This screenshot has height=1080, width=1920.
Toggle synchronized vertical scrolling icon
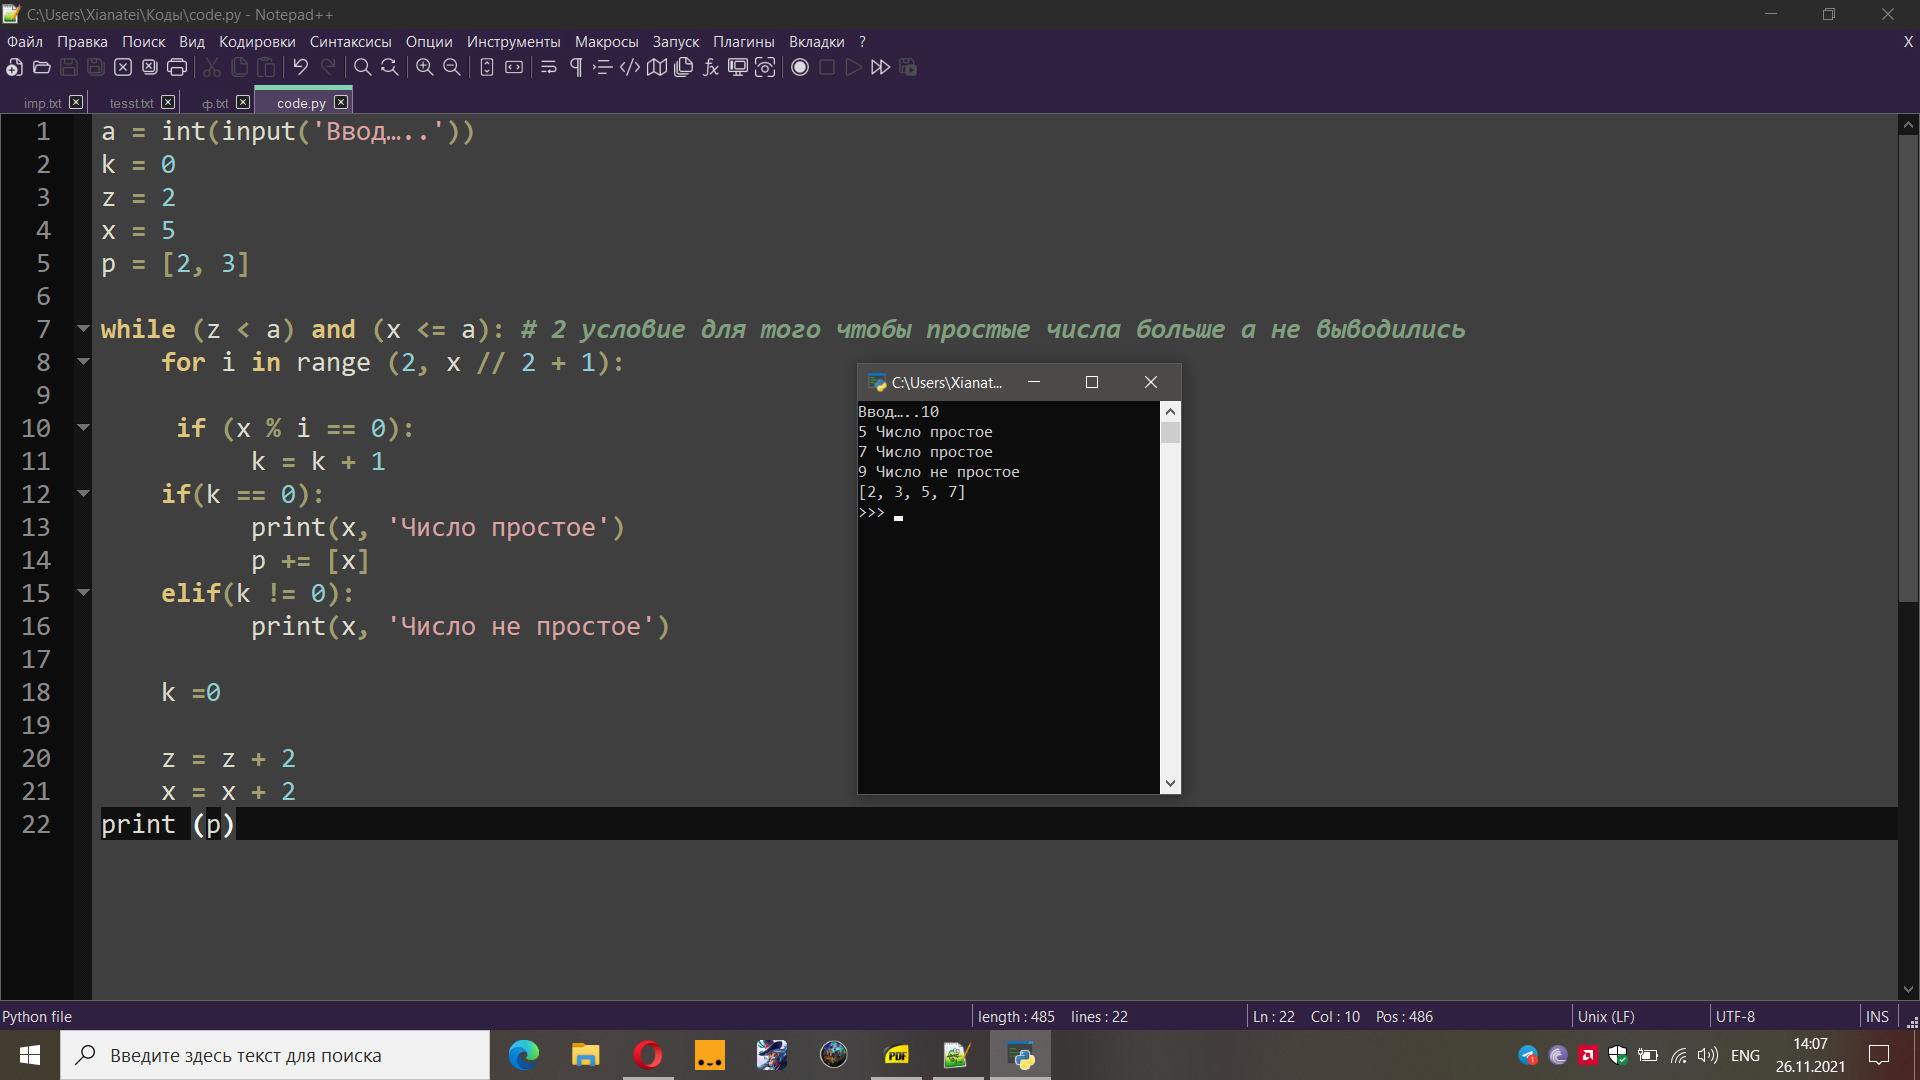pos(486,67)
